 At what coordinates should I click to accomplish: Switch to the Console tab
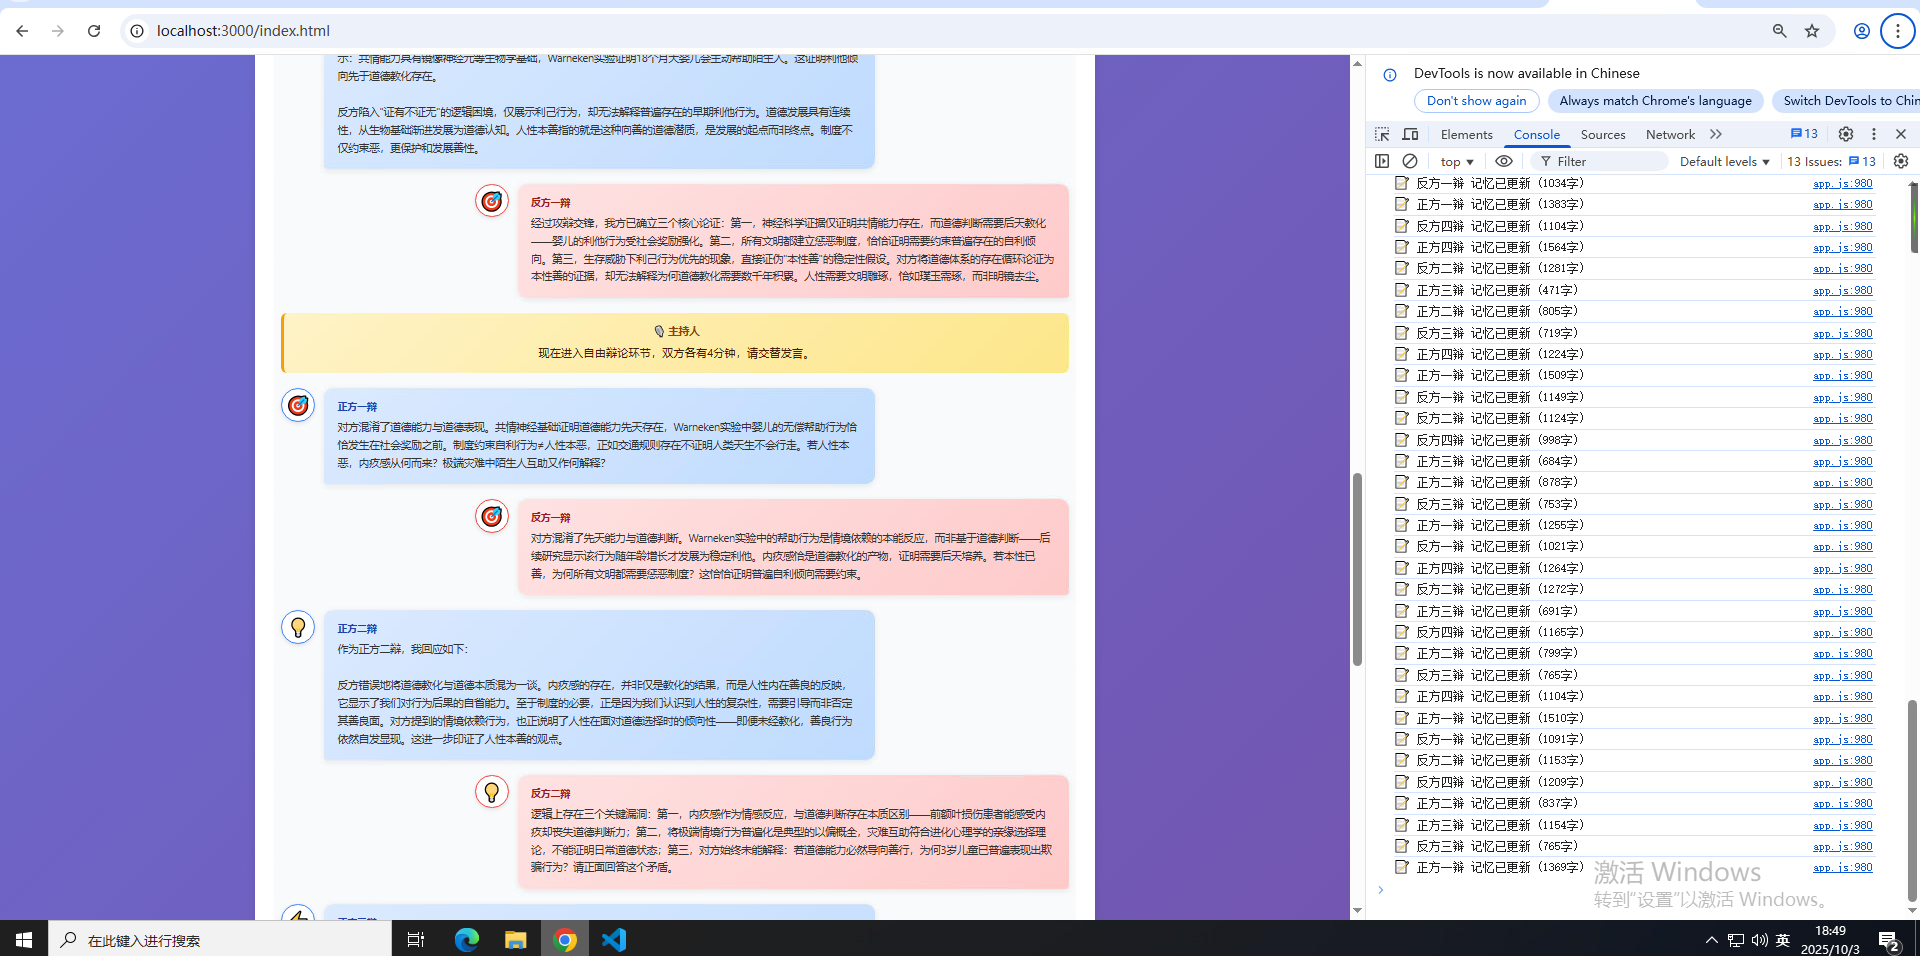[1536, 134]
